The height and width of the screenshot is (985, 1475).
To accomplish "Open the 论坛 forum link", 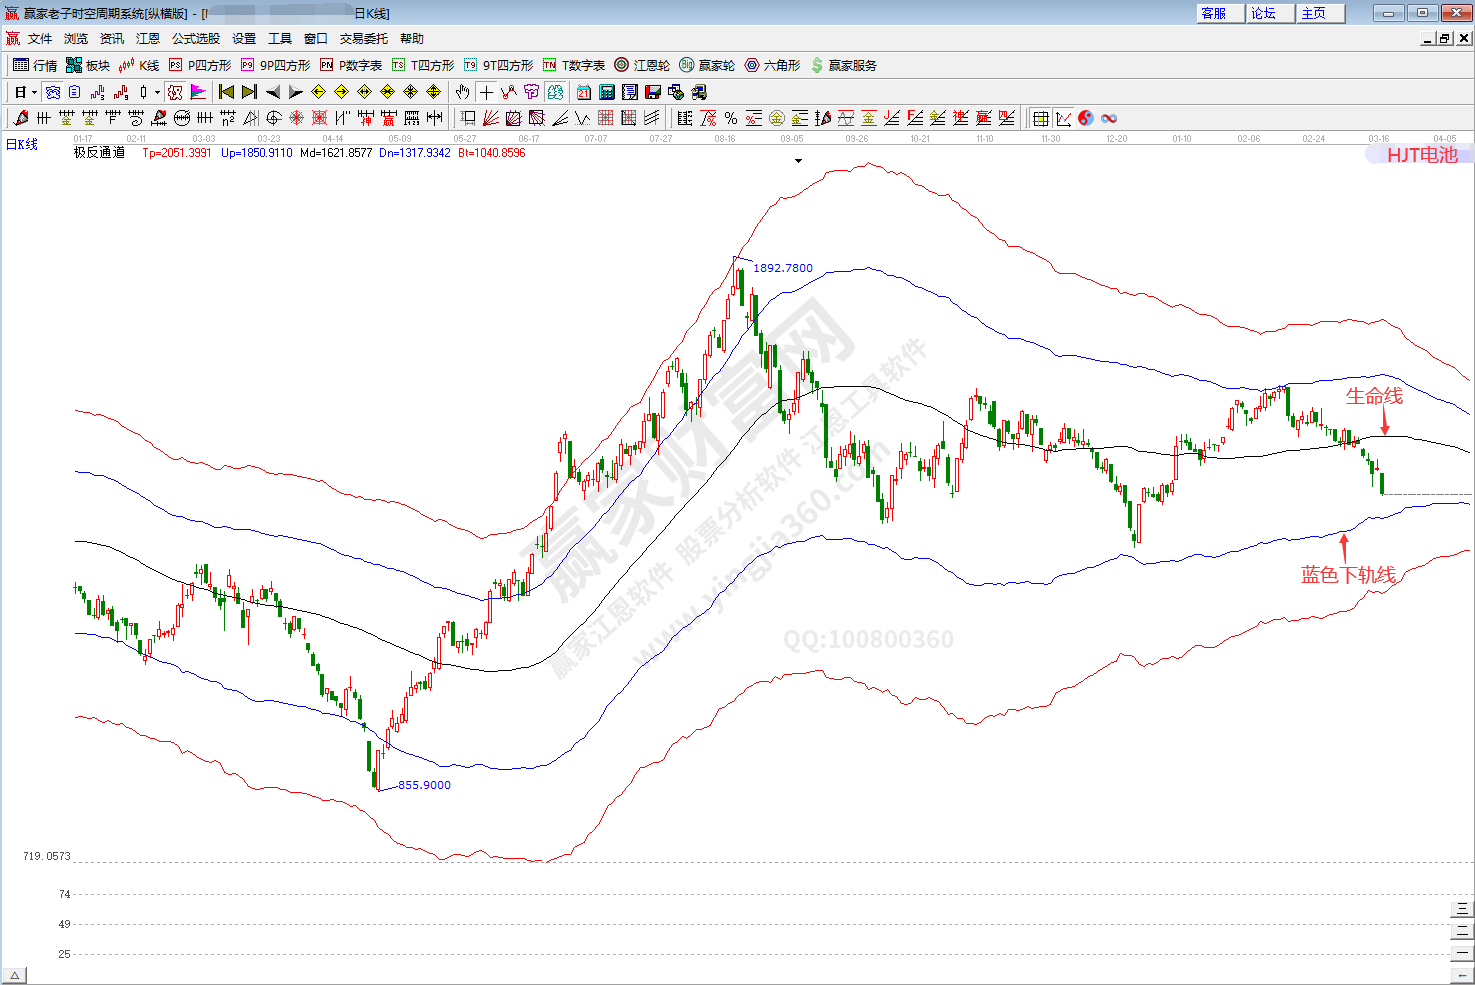I will point(1264,13).
